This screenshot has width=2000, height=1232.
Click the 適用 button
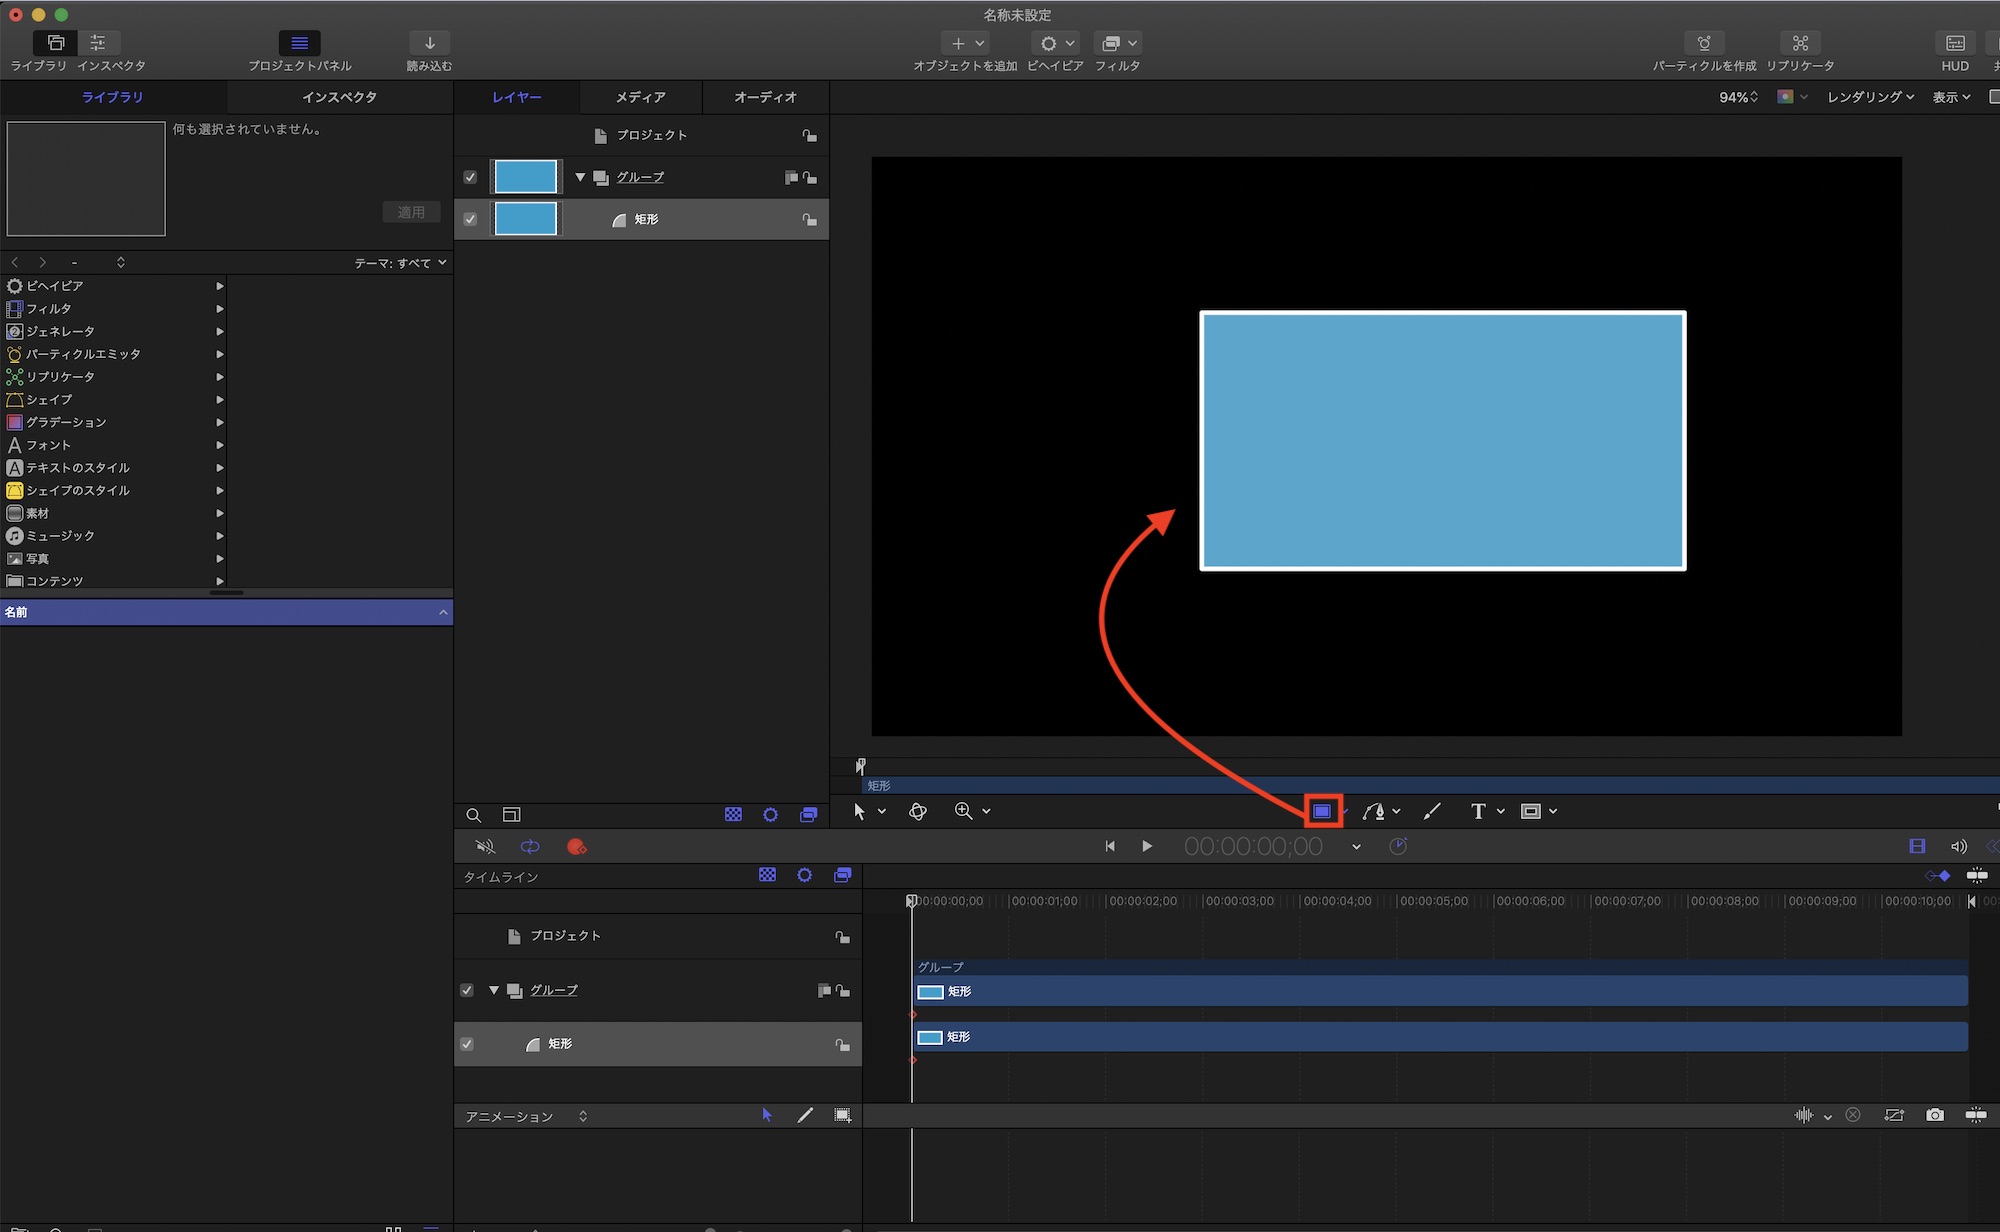pyautogui.click(x=411, y=212)
